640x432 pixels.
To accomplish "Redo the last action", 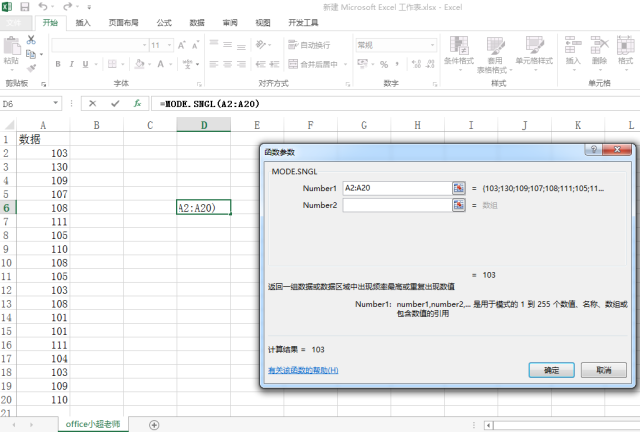I will point(67,7).
